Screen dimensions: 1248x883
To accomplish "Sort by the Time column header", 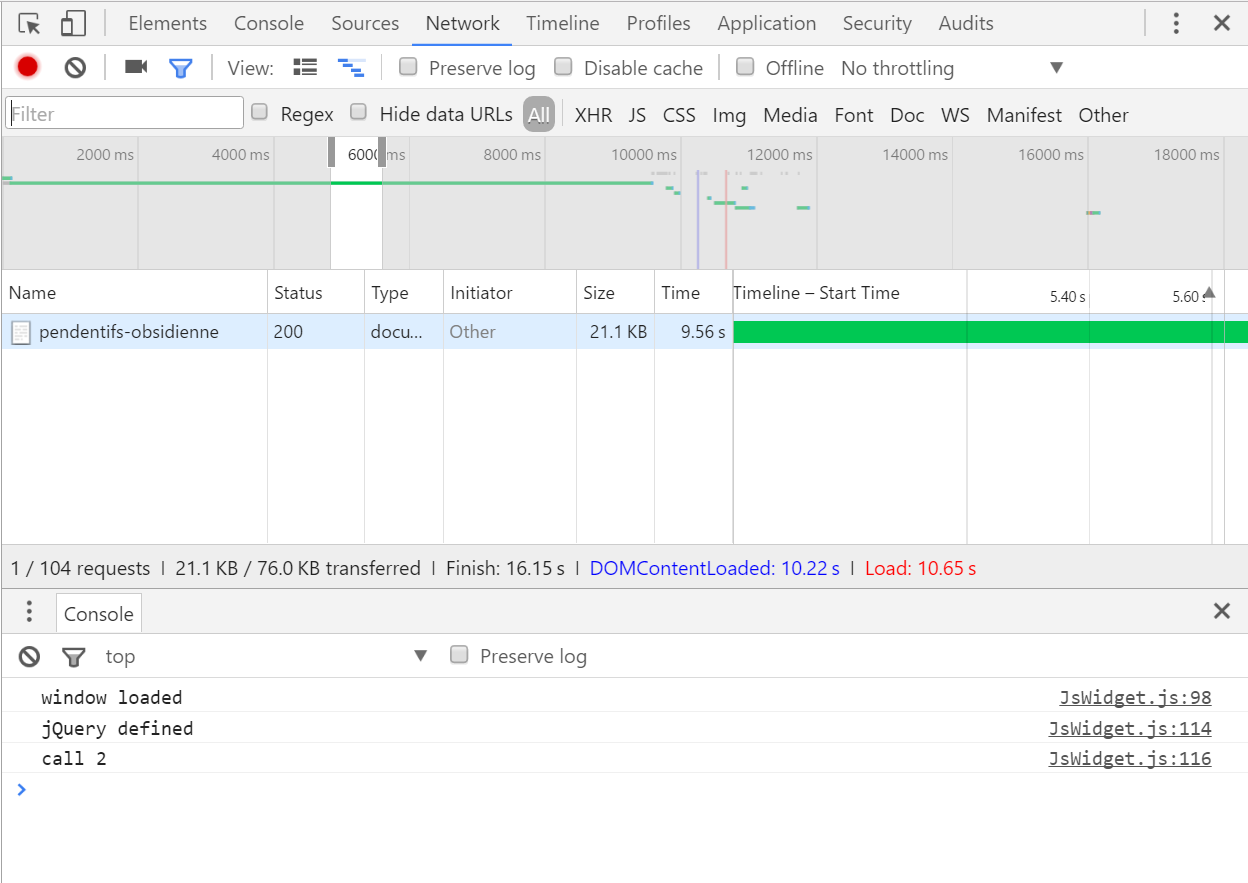I will pos(693,293).
